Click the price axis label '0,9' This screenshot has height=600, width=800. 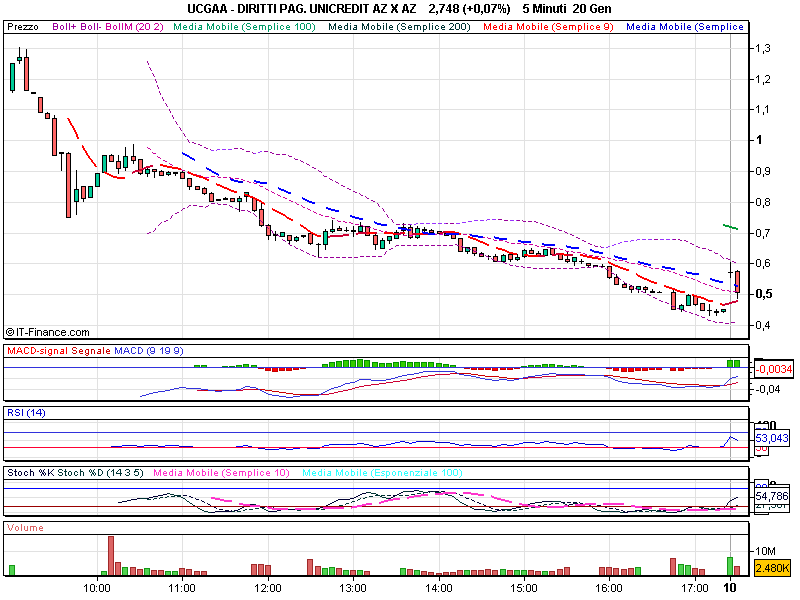[x=763, y=171]
